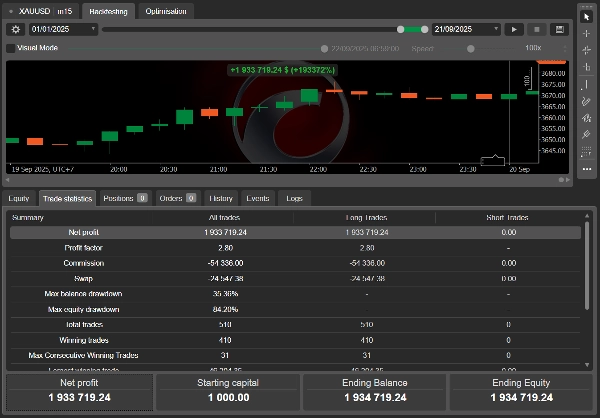Enable the Visual Mode checkbox
The height and width of the screenshot is (418, 600).
11,48
